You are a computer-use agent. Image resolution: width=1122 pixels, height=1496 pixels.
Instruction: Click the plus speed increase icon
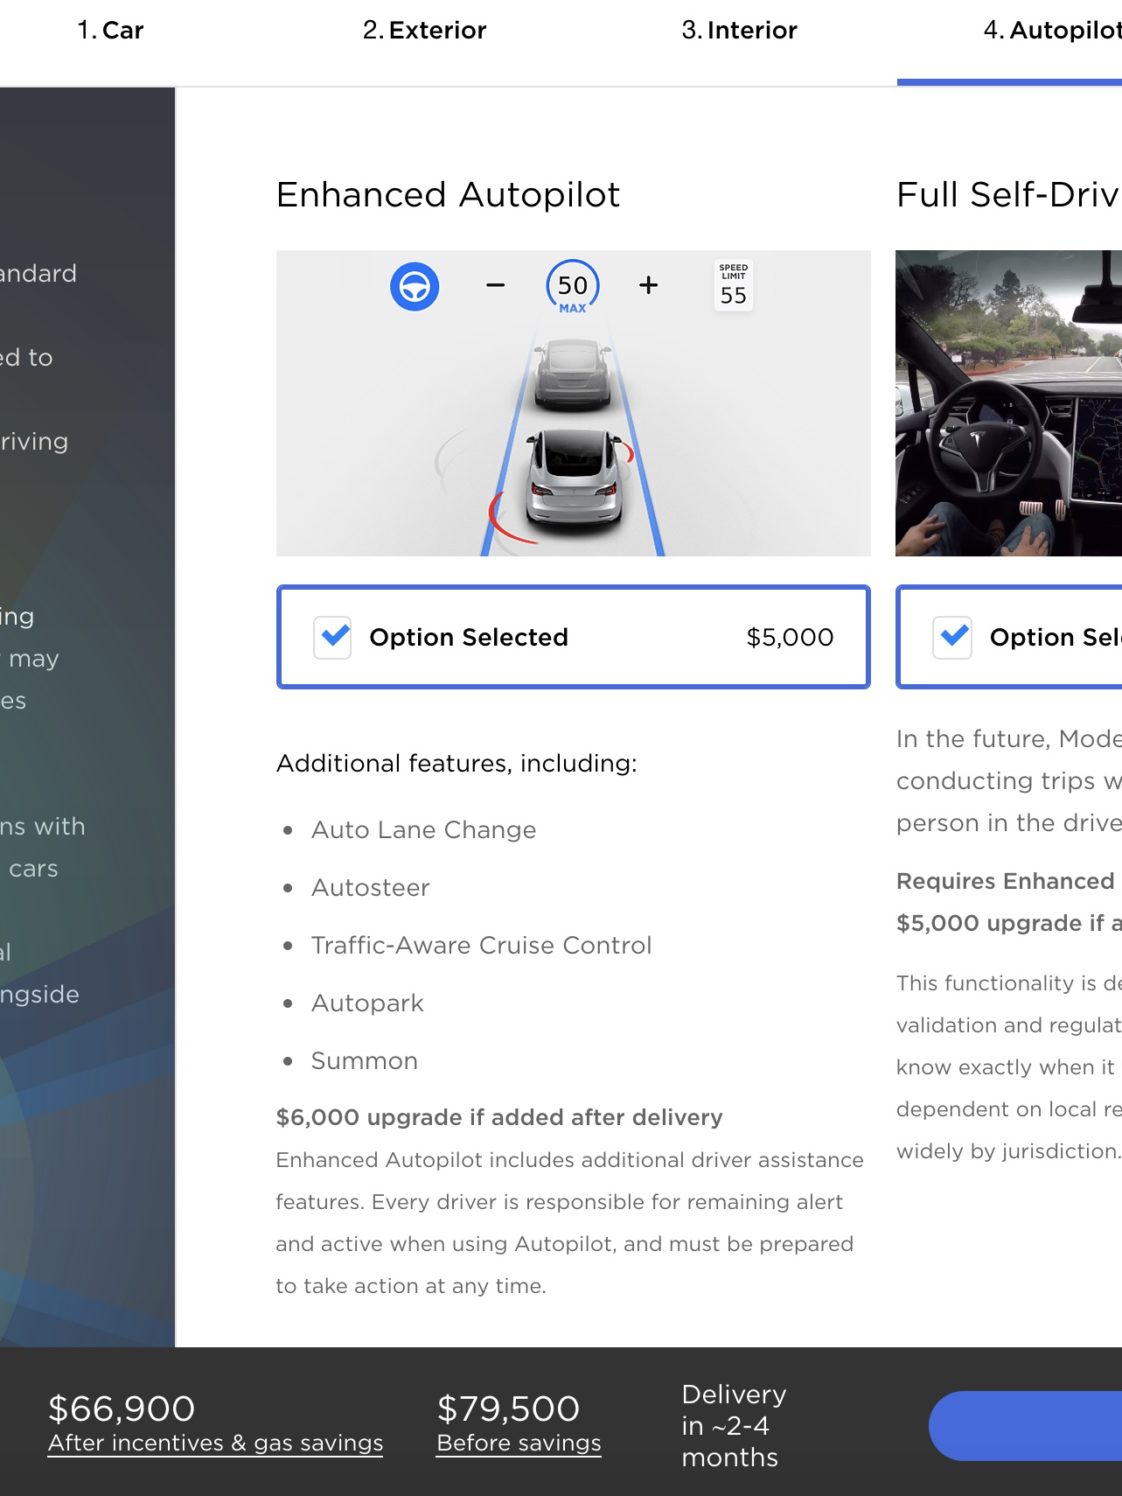pyautogui.click(x=648, y=286)
